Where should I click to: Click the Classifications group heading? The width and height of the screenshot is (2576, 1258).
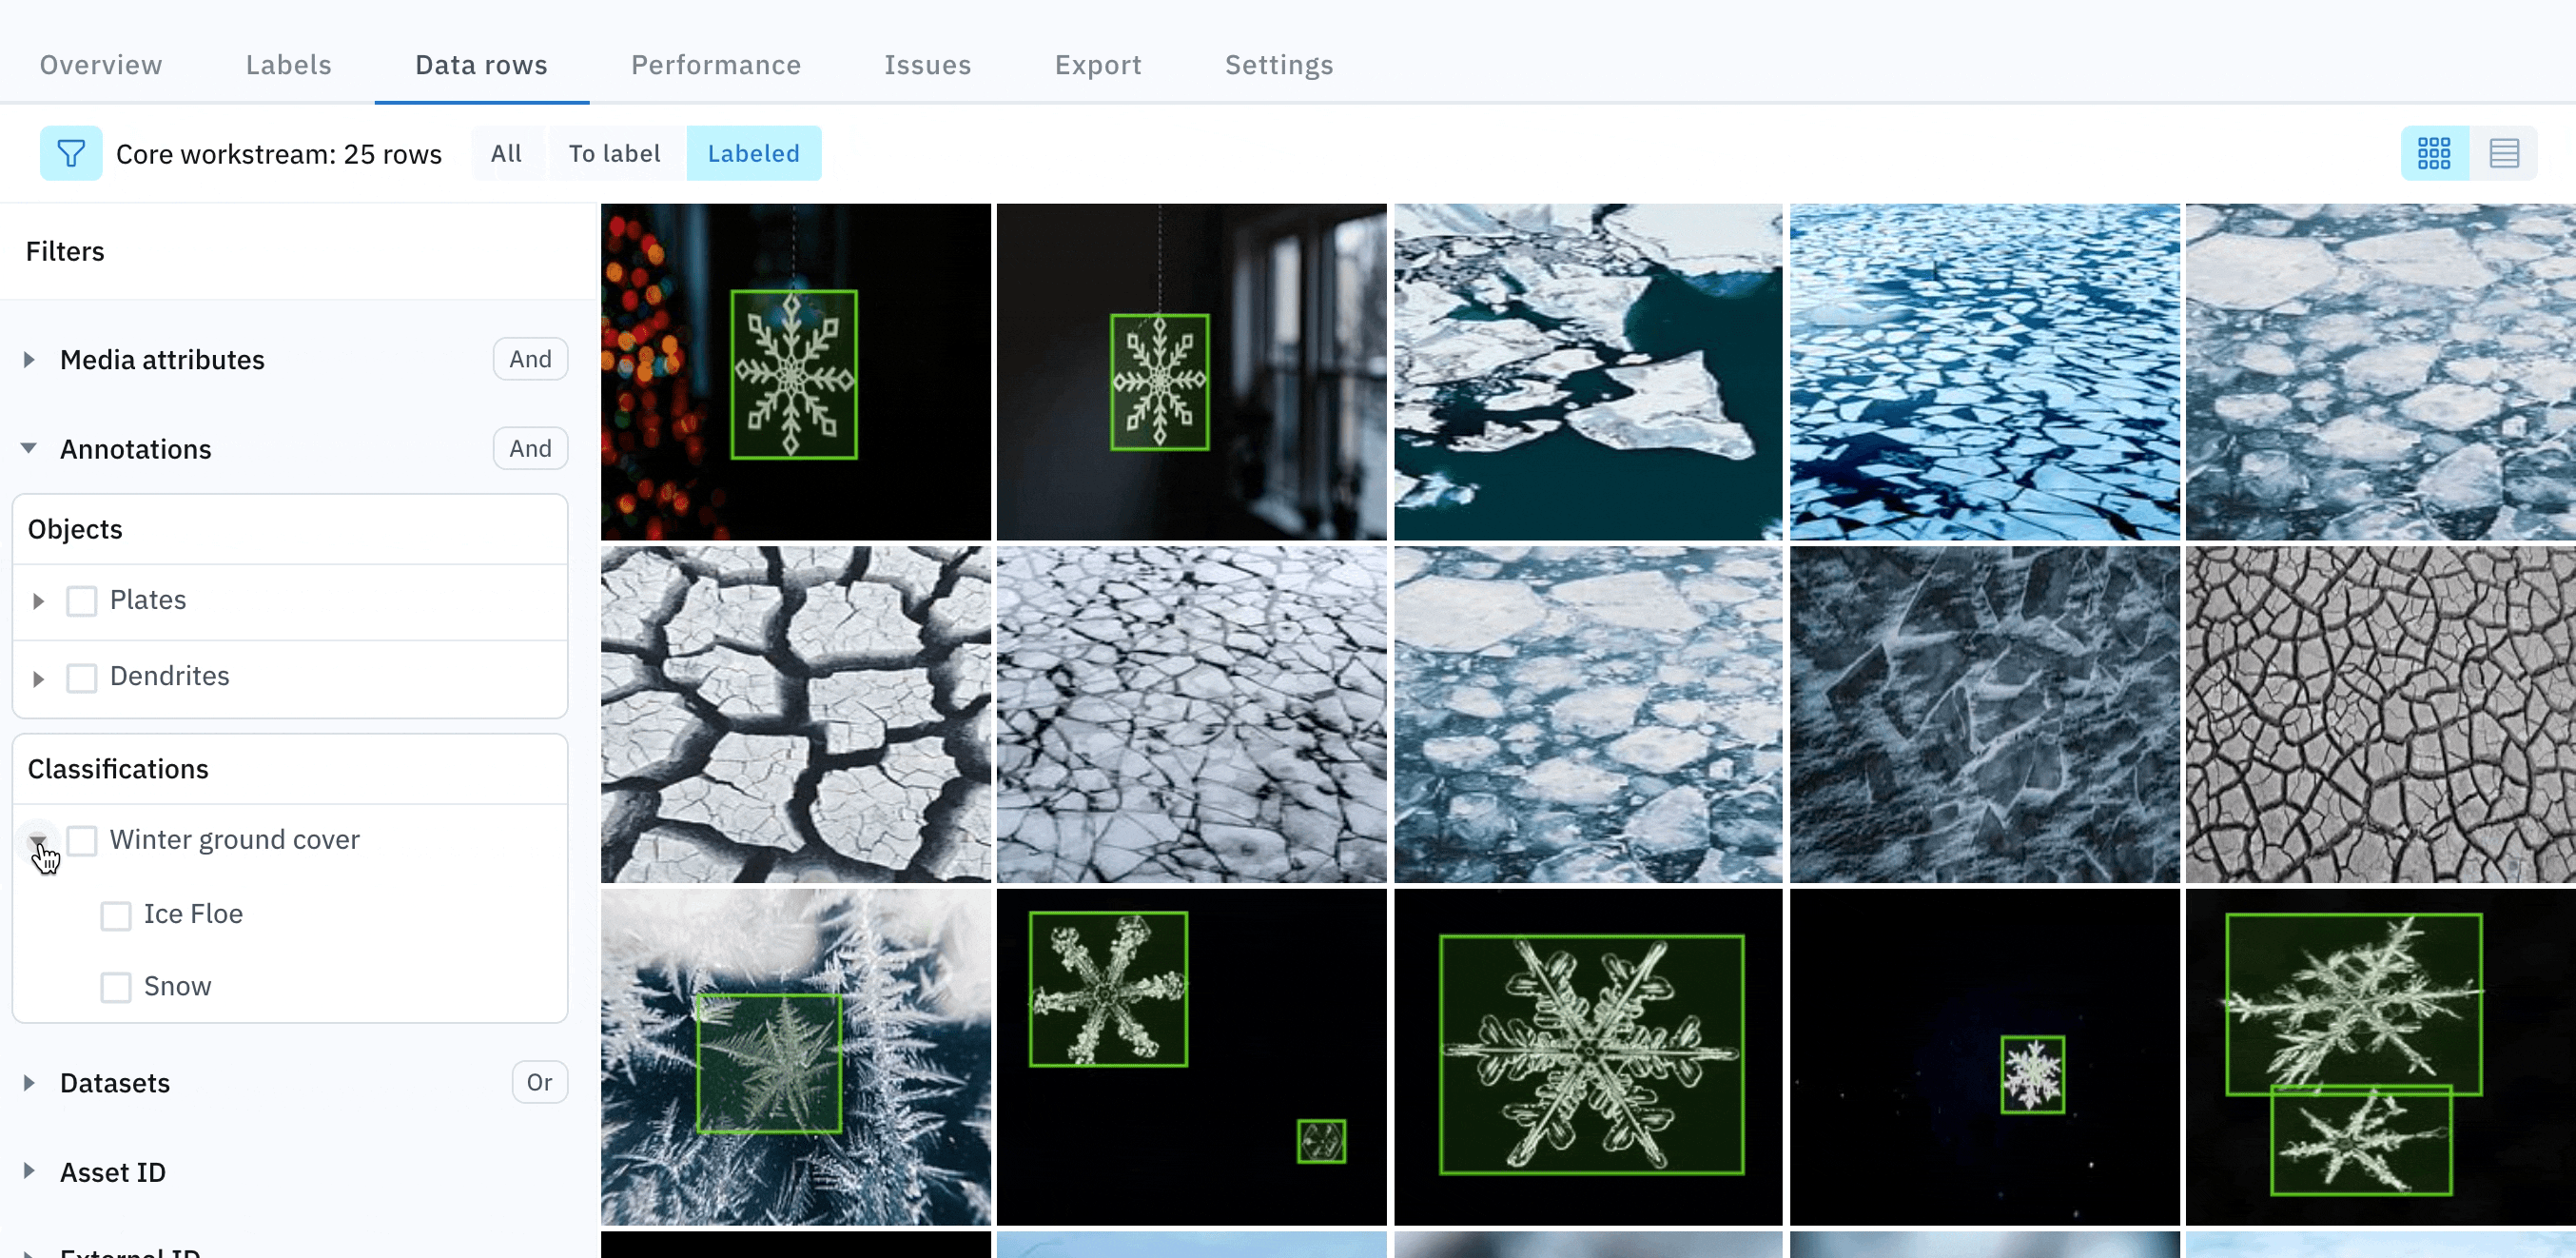point(118,769)
